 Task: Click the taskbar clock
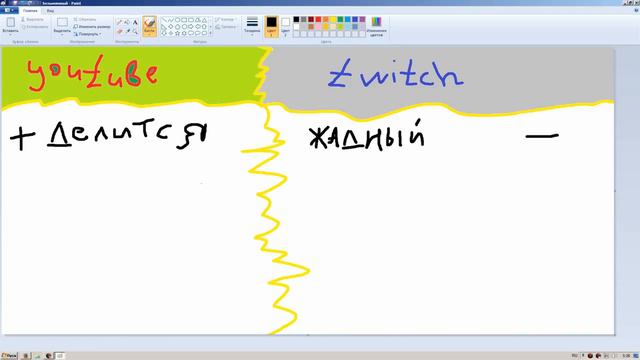(627, 356)
